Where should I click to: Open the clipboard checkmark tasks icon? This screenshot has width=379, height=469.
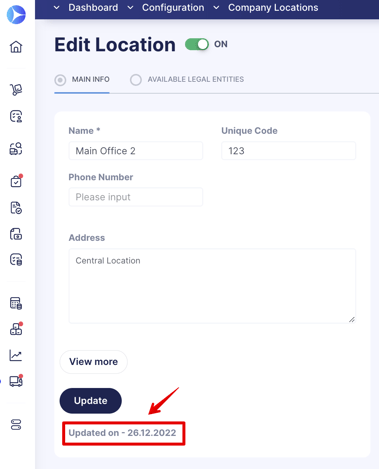click(16, 181)
